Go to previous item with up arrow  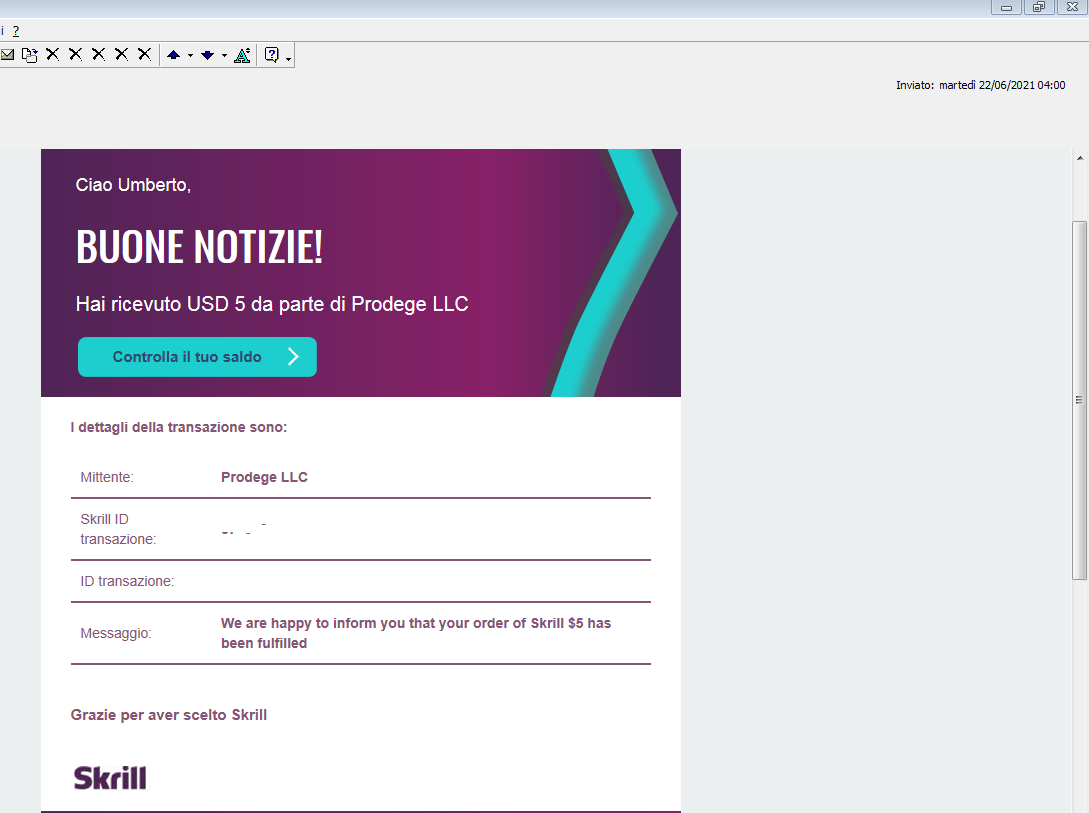174,55
